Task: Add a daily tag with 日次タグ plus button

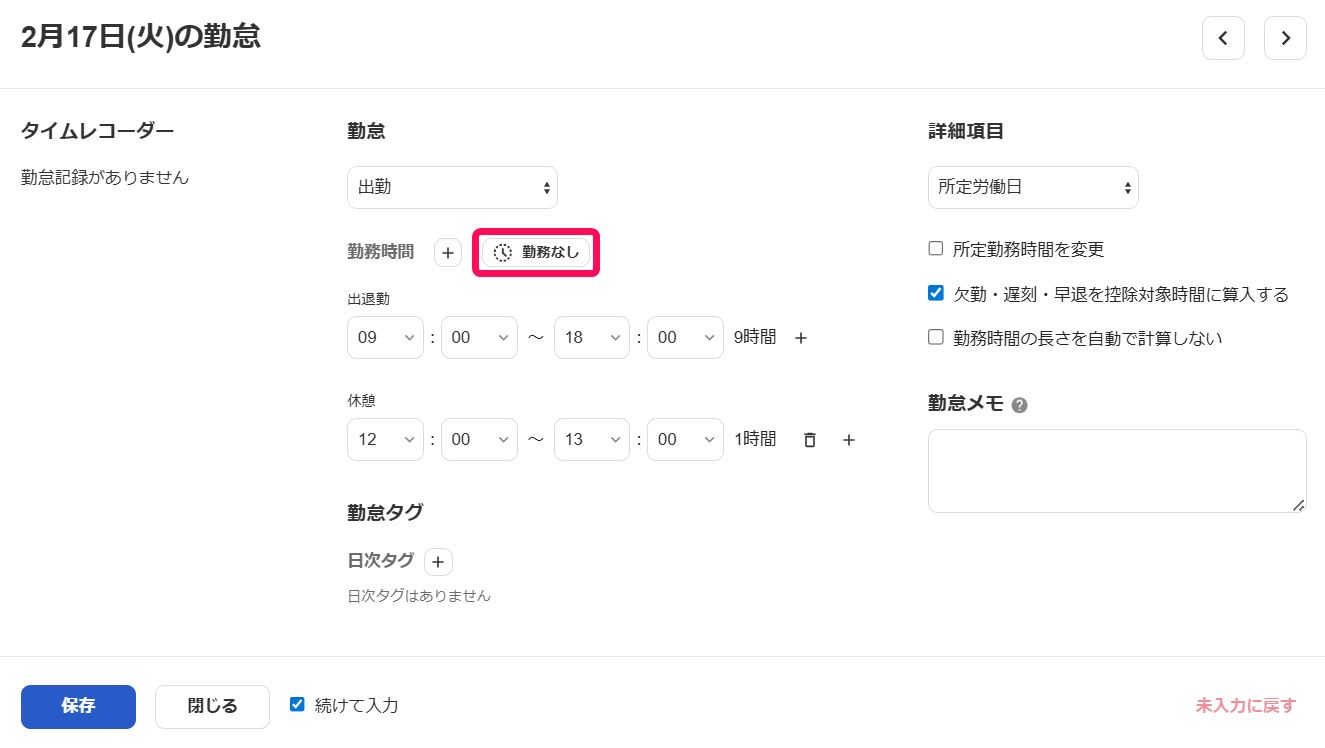Action: (438, 562)
